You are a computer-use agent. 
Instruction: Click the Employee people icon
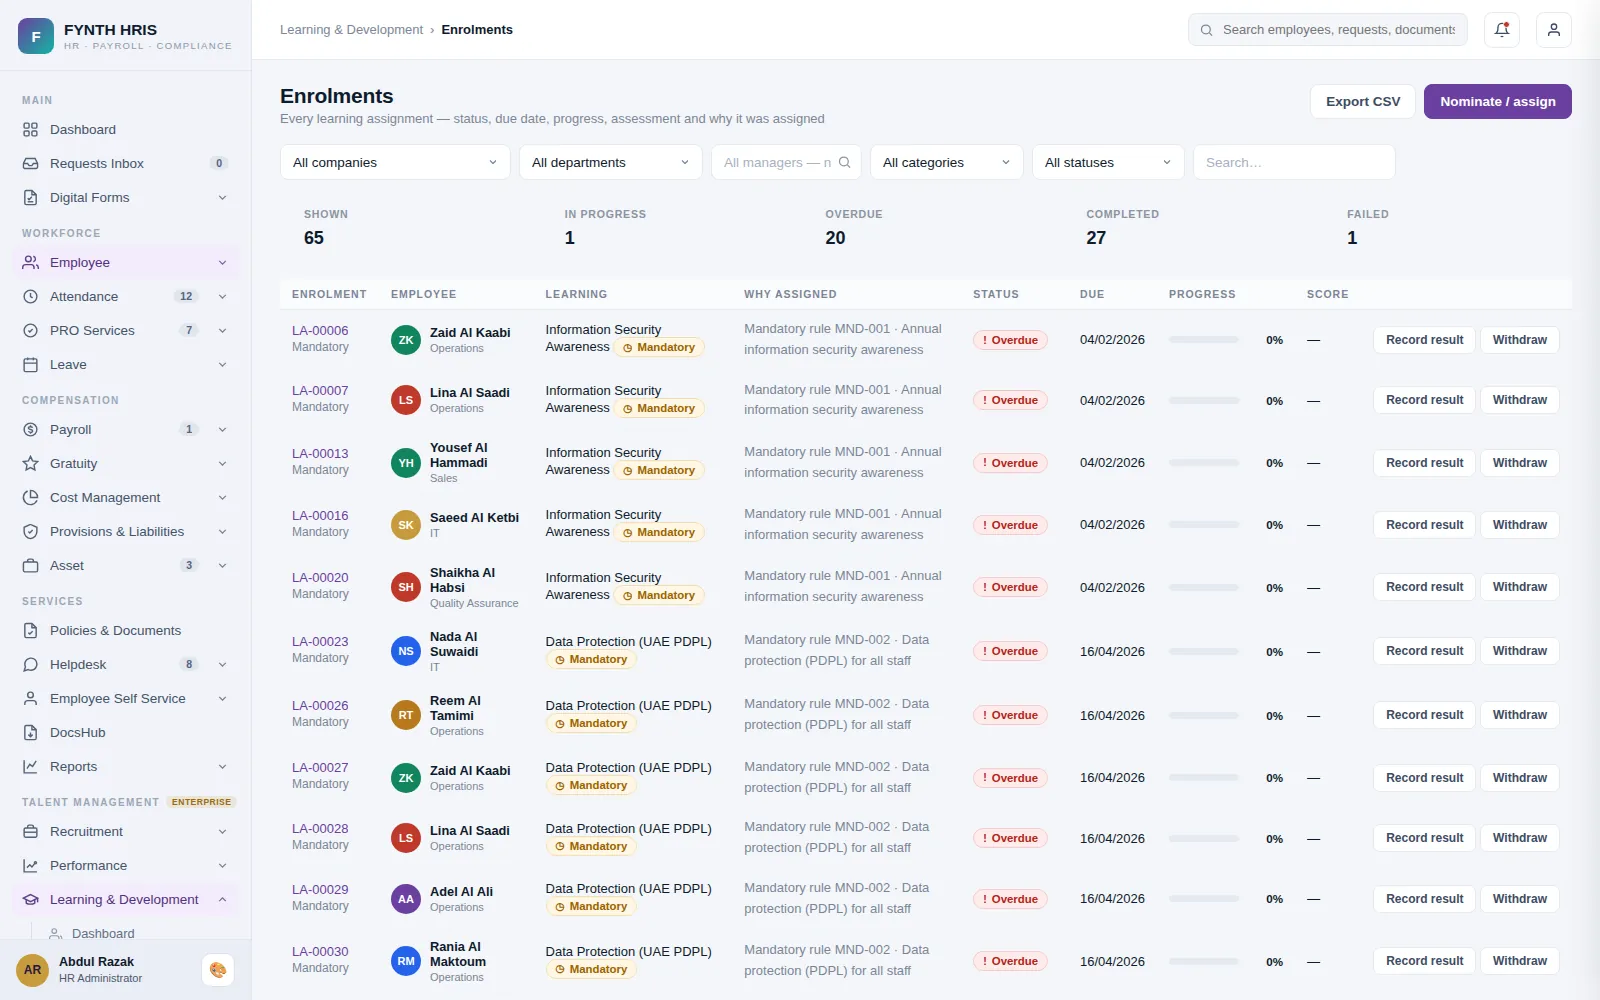tap(30, 263)
